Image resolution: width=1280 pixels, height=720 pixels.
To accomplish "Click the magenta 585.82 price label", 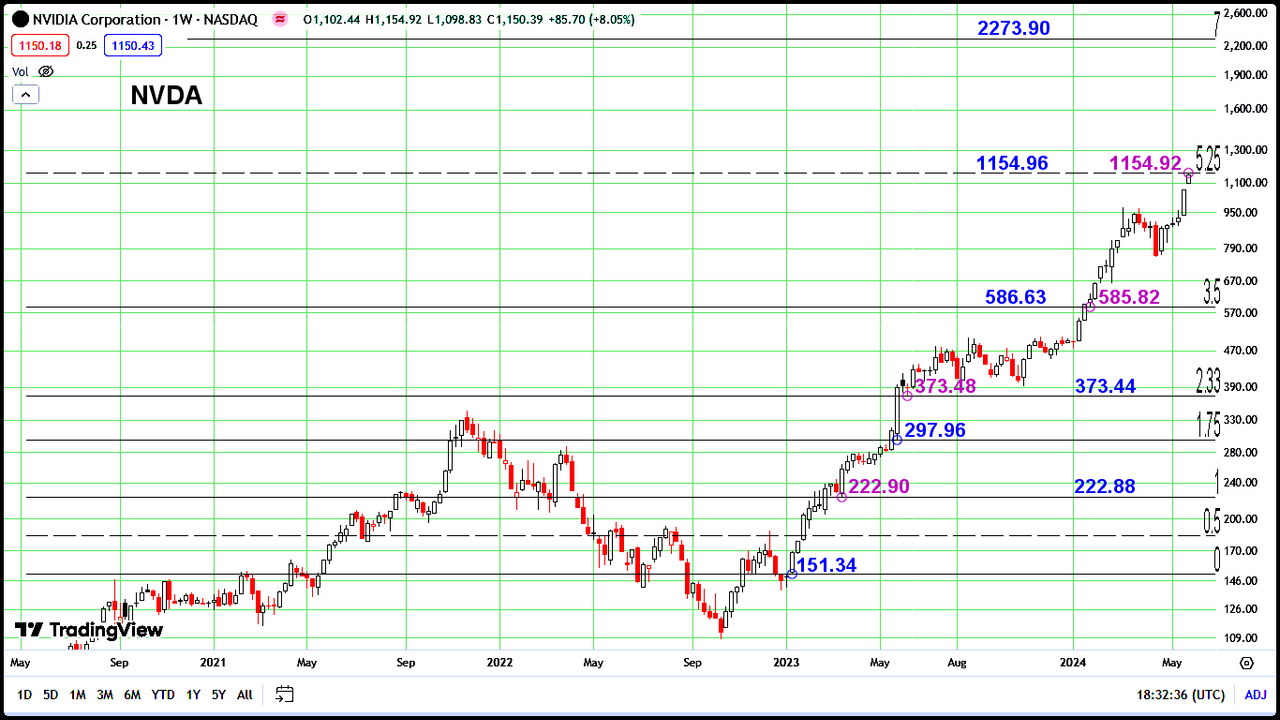I will 1129,297.
